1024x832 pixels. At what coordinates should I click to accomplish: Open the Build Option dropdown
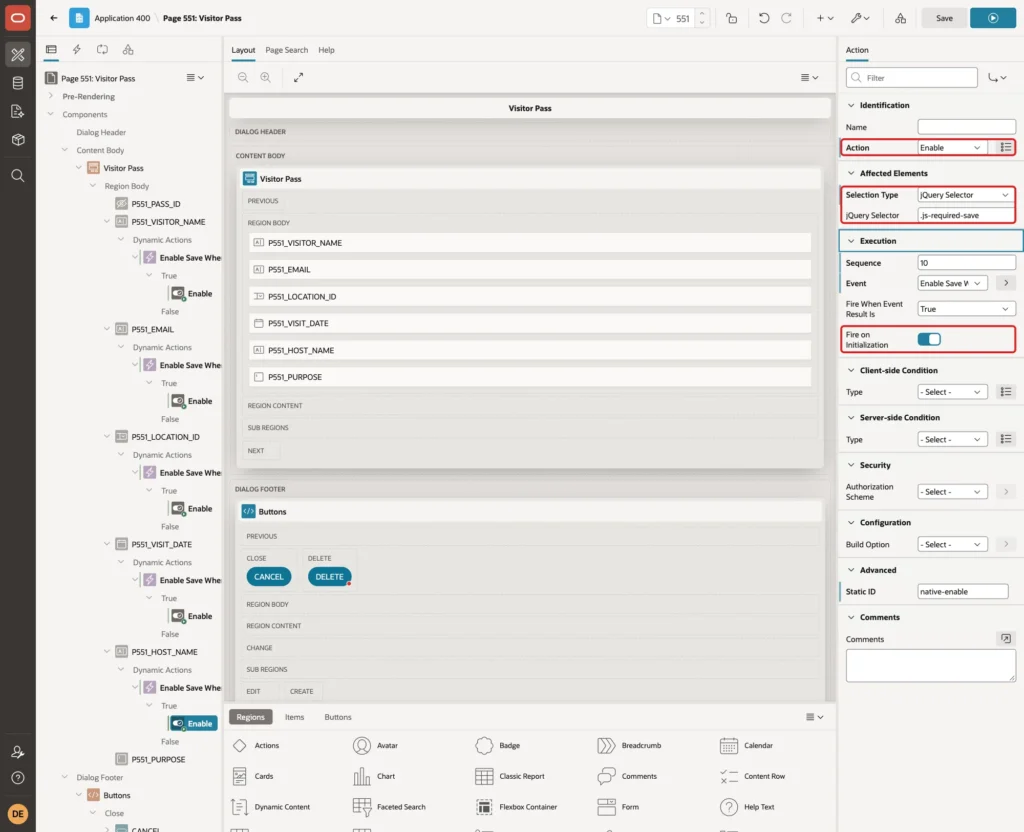tap(952, 544)
